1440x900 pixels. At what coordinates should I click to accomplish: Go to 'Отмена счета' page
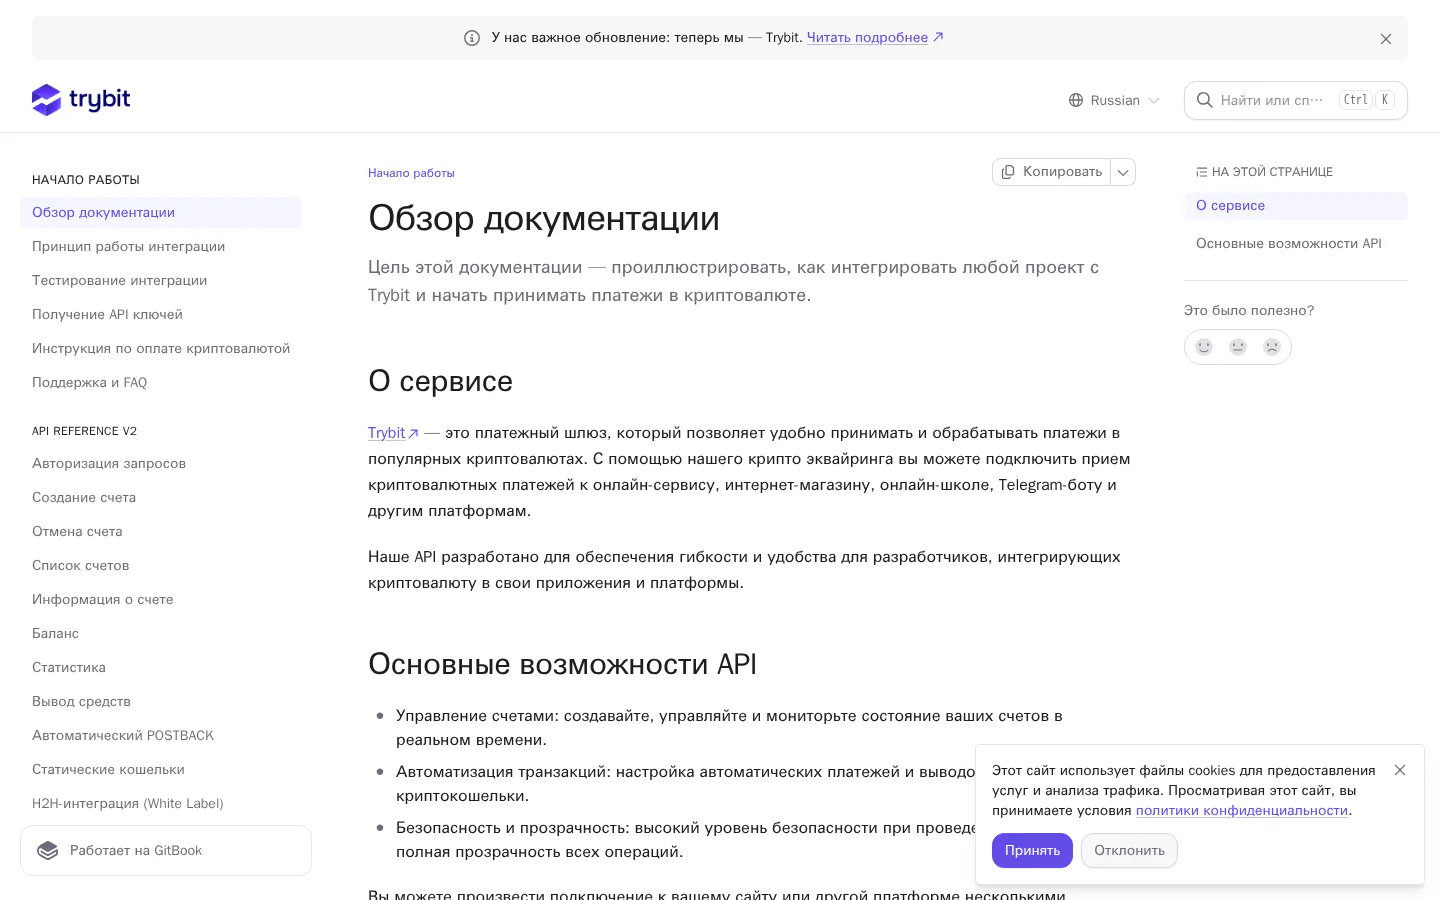pyautogui.click(x=161, y=531)
